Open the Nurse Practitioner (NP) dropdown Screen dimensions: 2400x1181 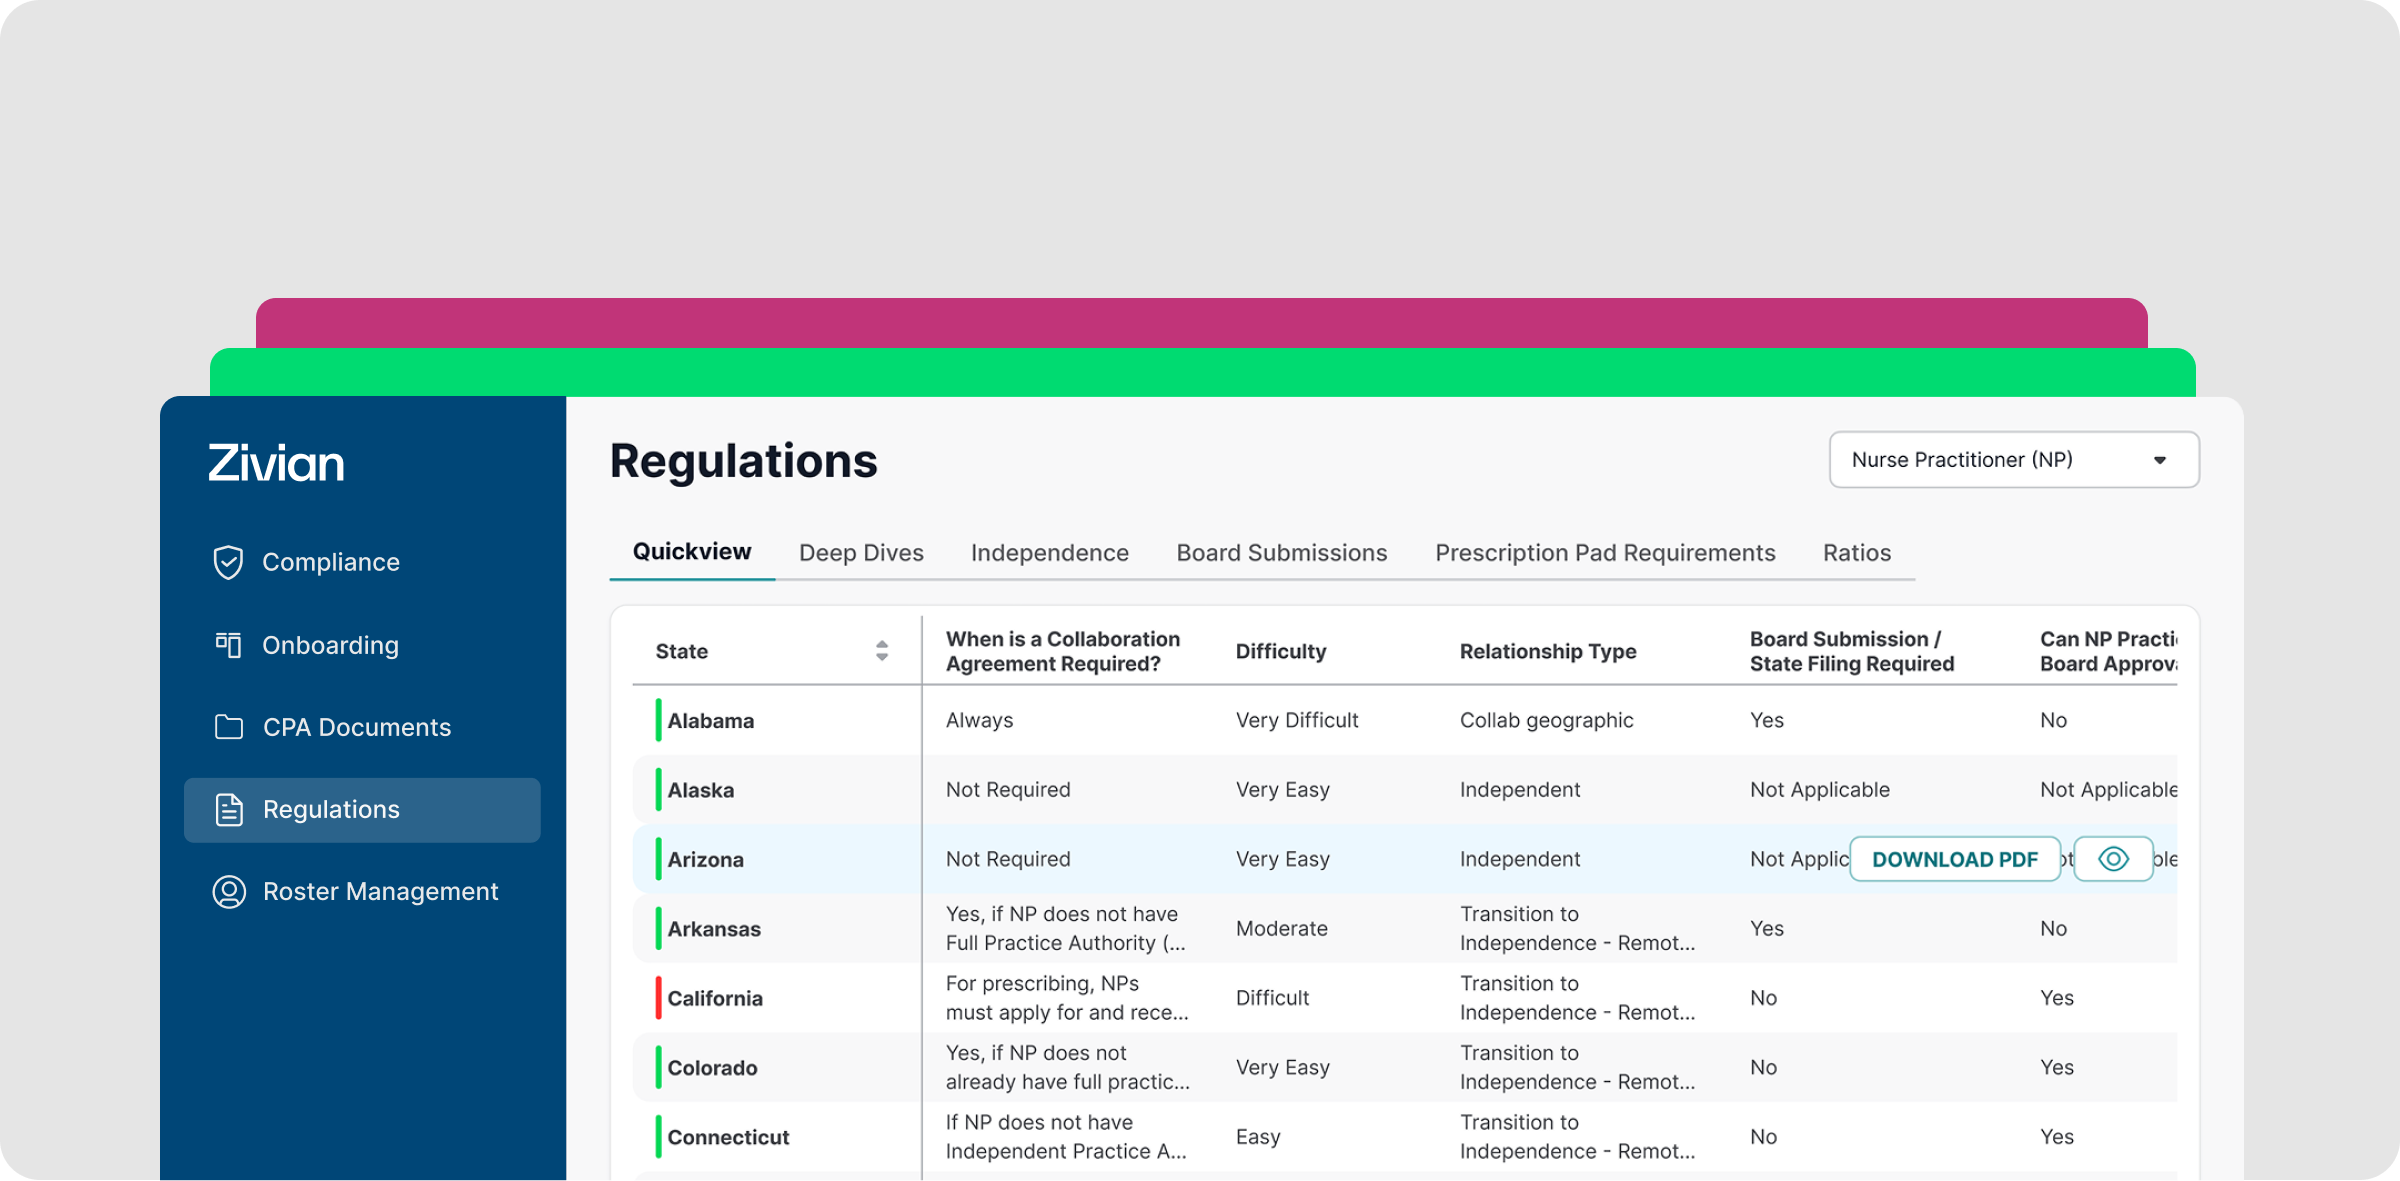click(x=2012, y=460)
